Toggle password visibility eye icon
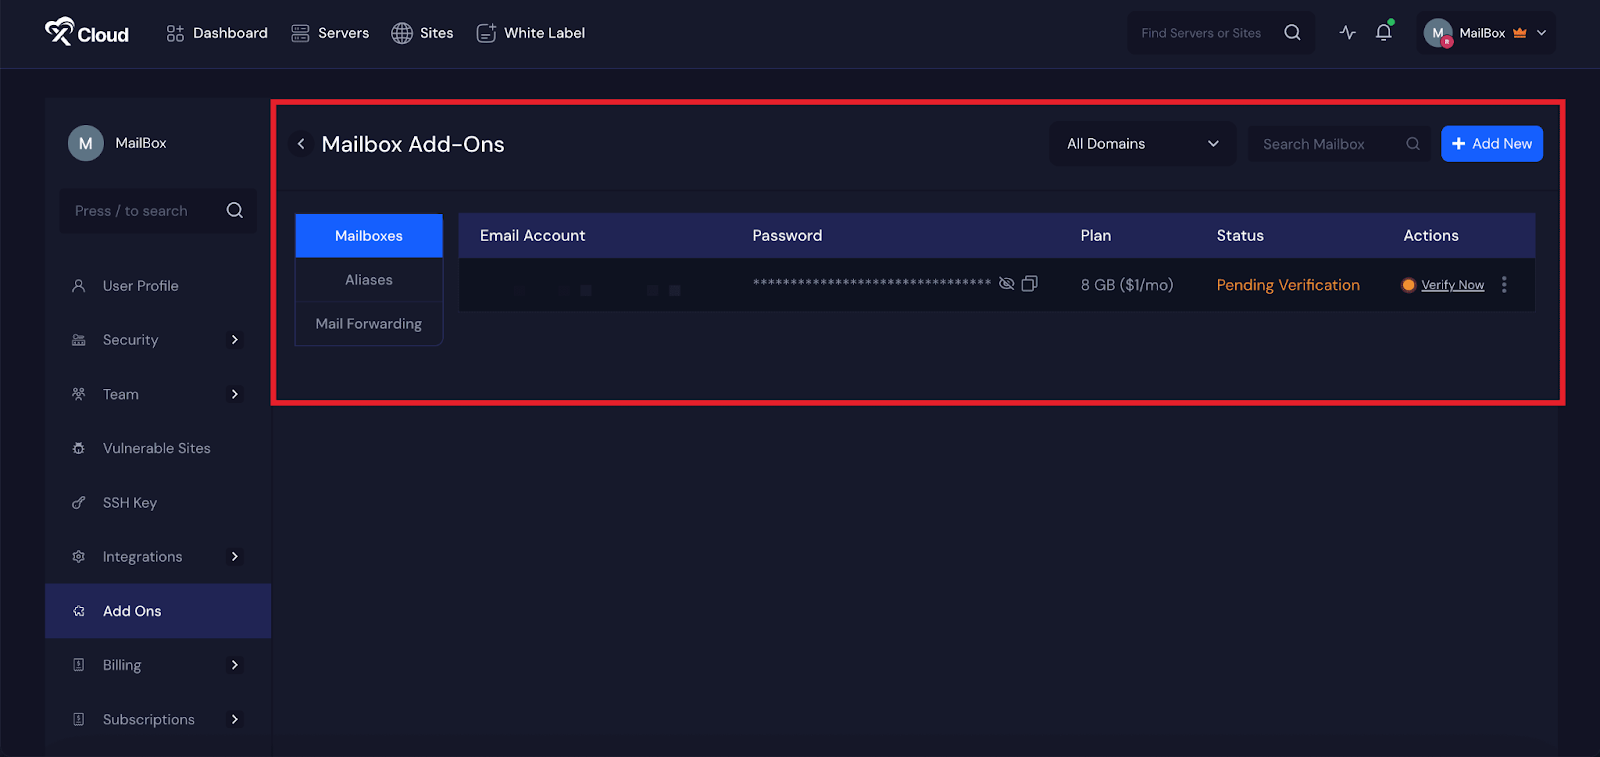The width and height of the screenshot is (1600, 757). (x=1007, y=284)
